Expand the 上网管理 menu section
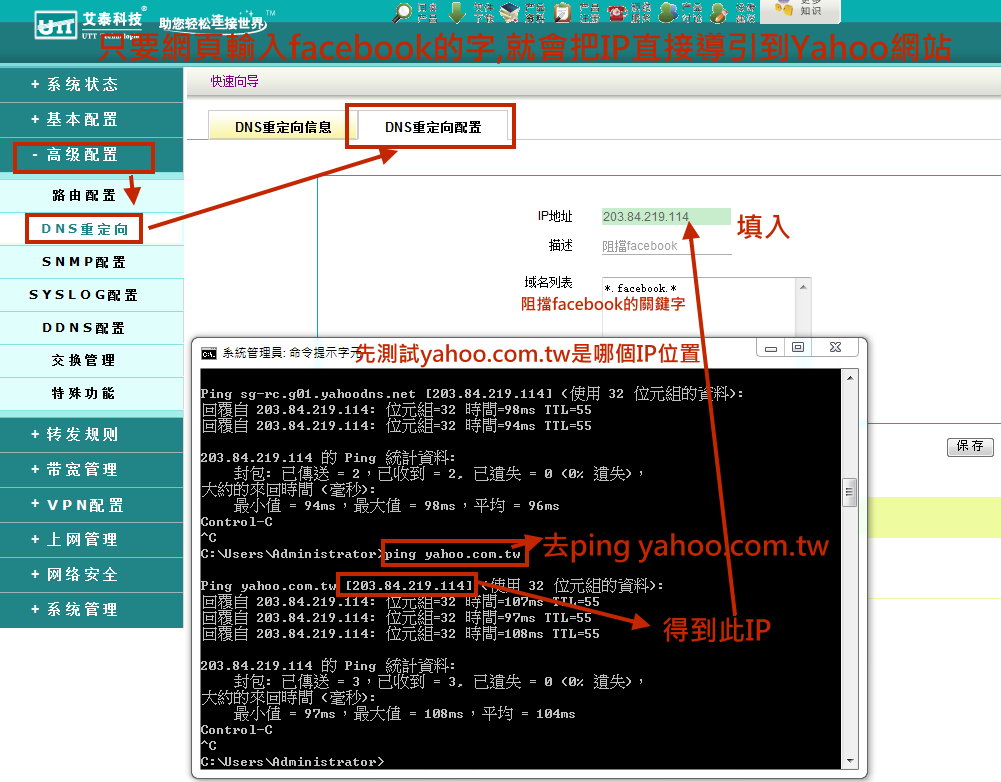Screen dimensions: 1001x782 point(91,539)
